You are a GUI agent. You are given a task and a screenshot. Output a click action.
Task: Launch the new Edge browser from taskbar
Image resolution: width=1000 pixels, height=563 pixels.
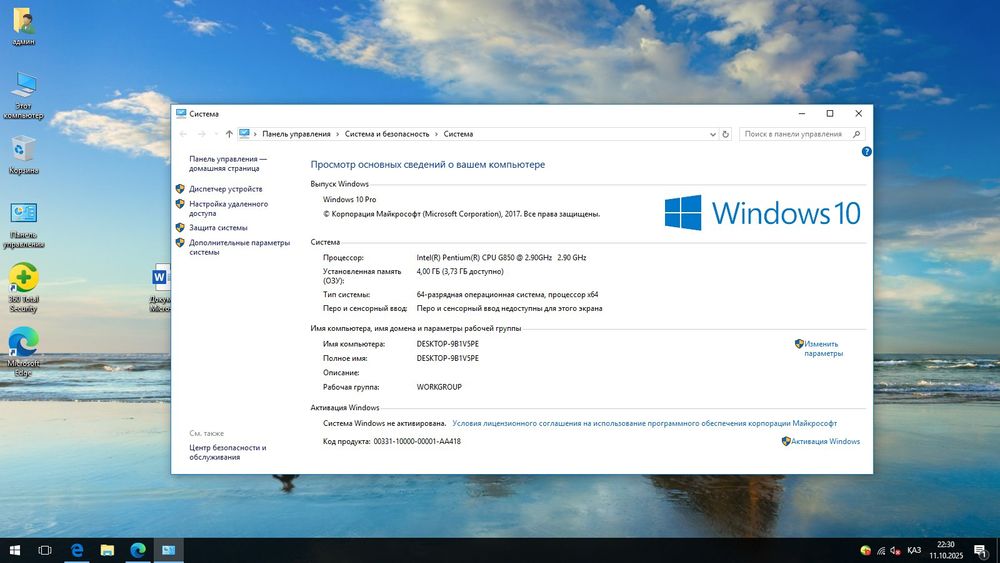[x=138, y=550]
